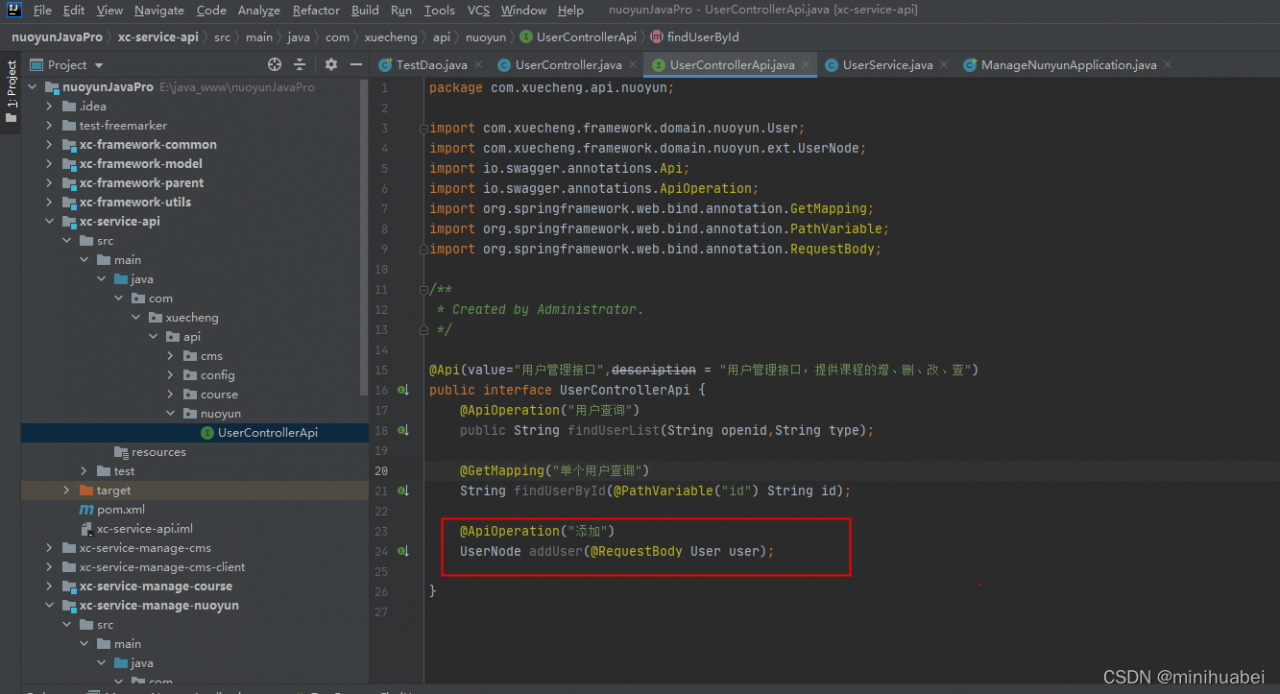This screenshot has width=1280, height=694.
Task: Close the UserController.java tab
Action: 632,65
